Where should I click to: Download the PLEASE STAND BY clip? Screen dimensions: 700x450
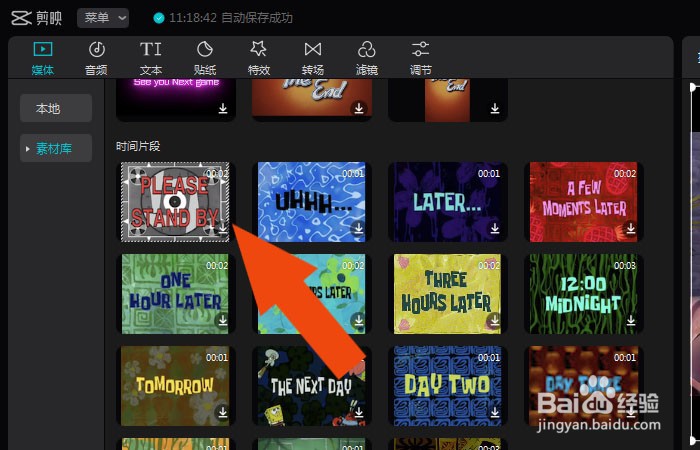222,229
